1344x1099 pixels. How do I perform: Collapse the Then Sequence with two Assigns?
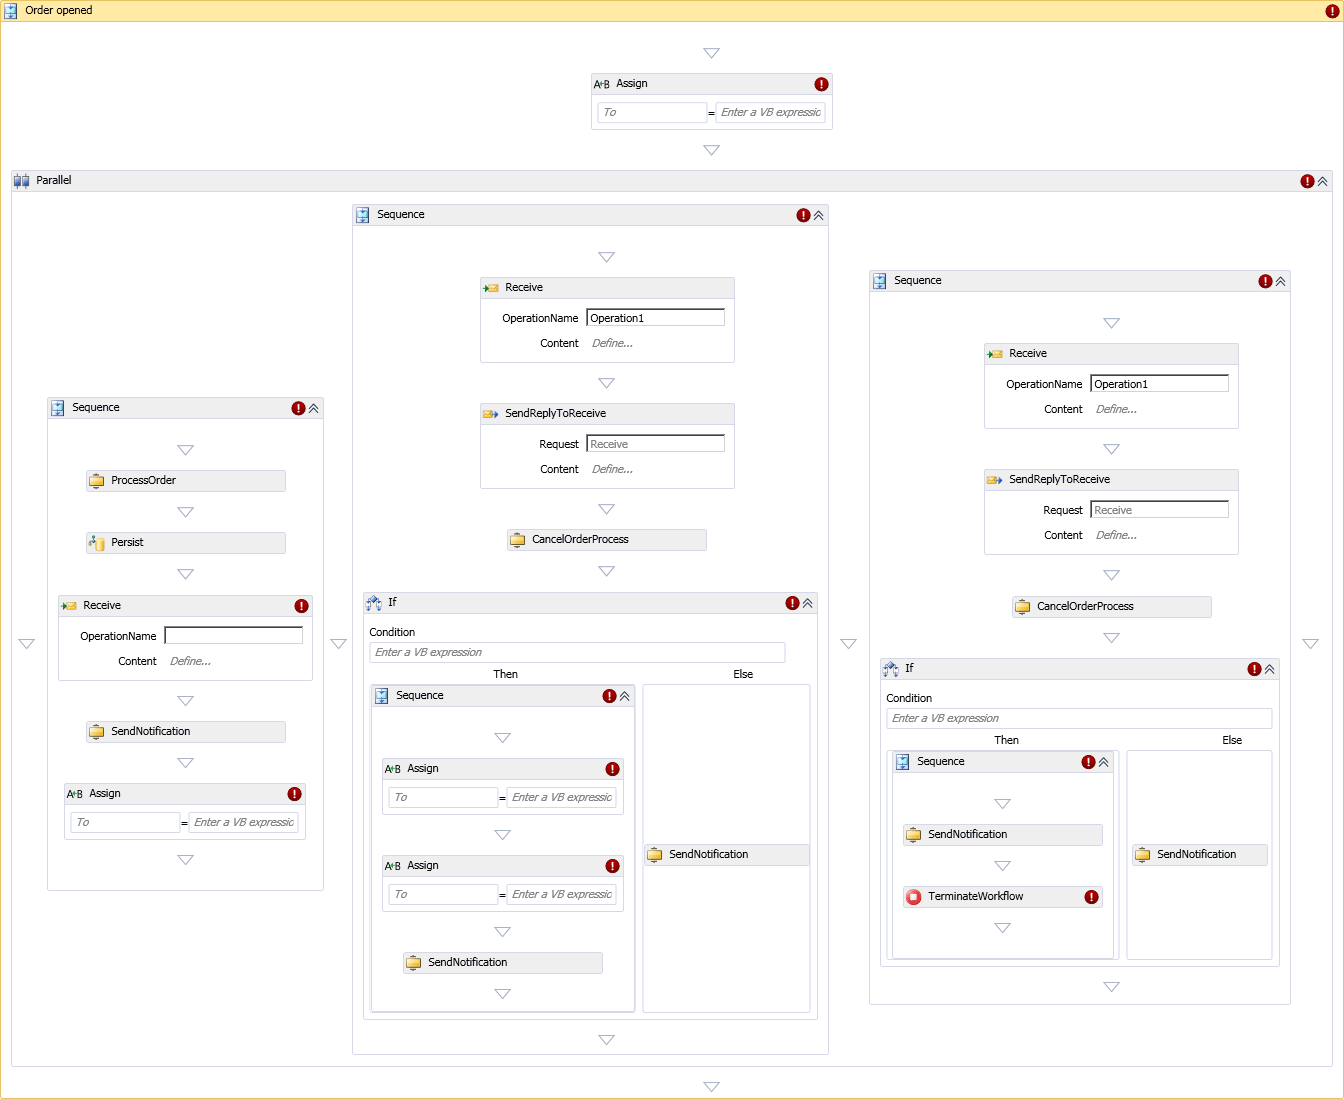point(624,696)
